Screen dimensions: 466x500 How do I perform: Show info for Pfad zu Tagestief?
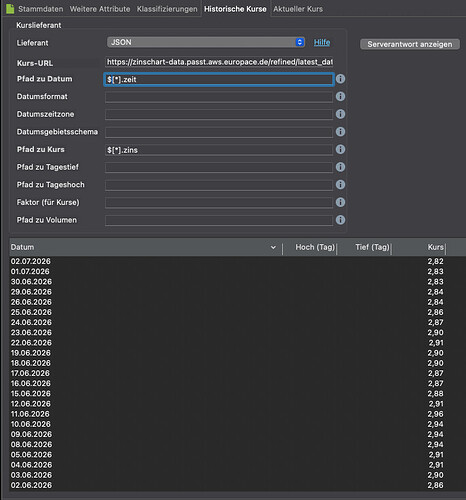[340, 167]
